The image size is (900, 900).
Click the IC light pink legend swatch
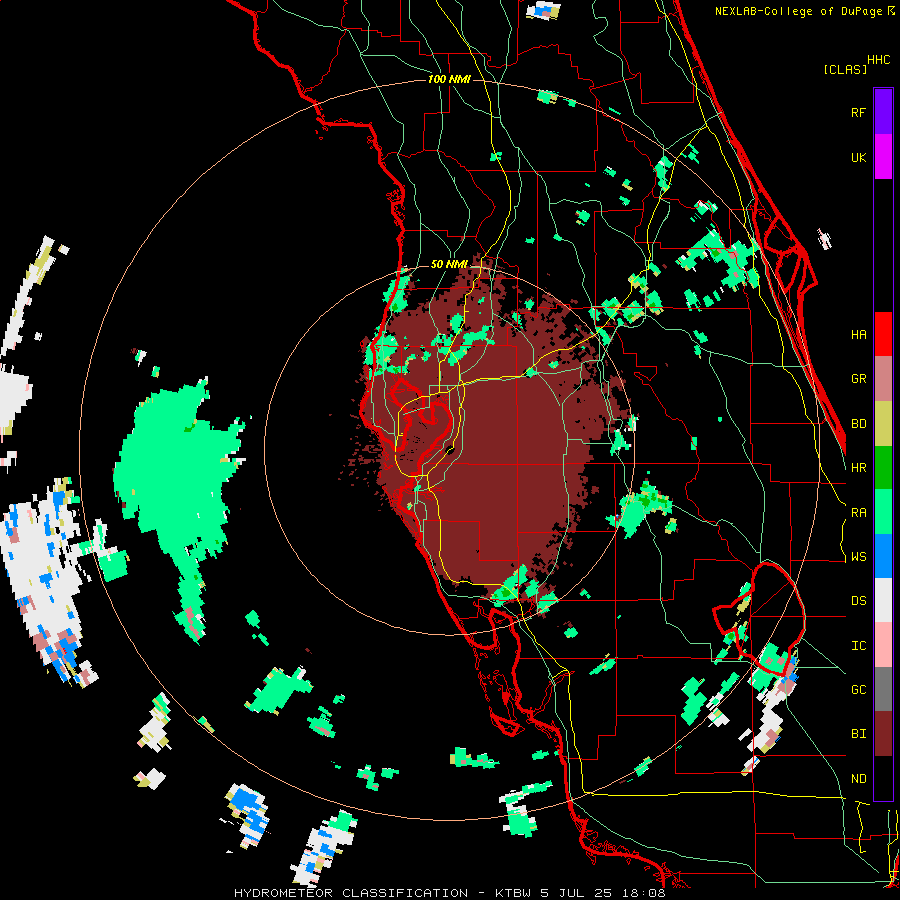point(883,645)
